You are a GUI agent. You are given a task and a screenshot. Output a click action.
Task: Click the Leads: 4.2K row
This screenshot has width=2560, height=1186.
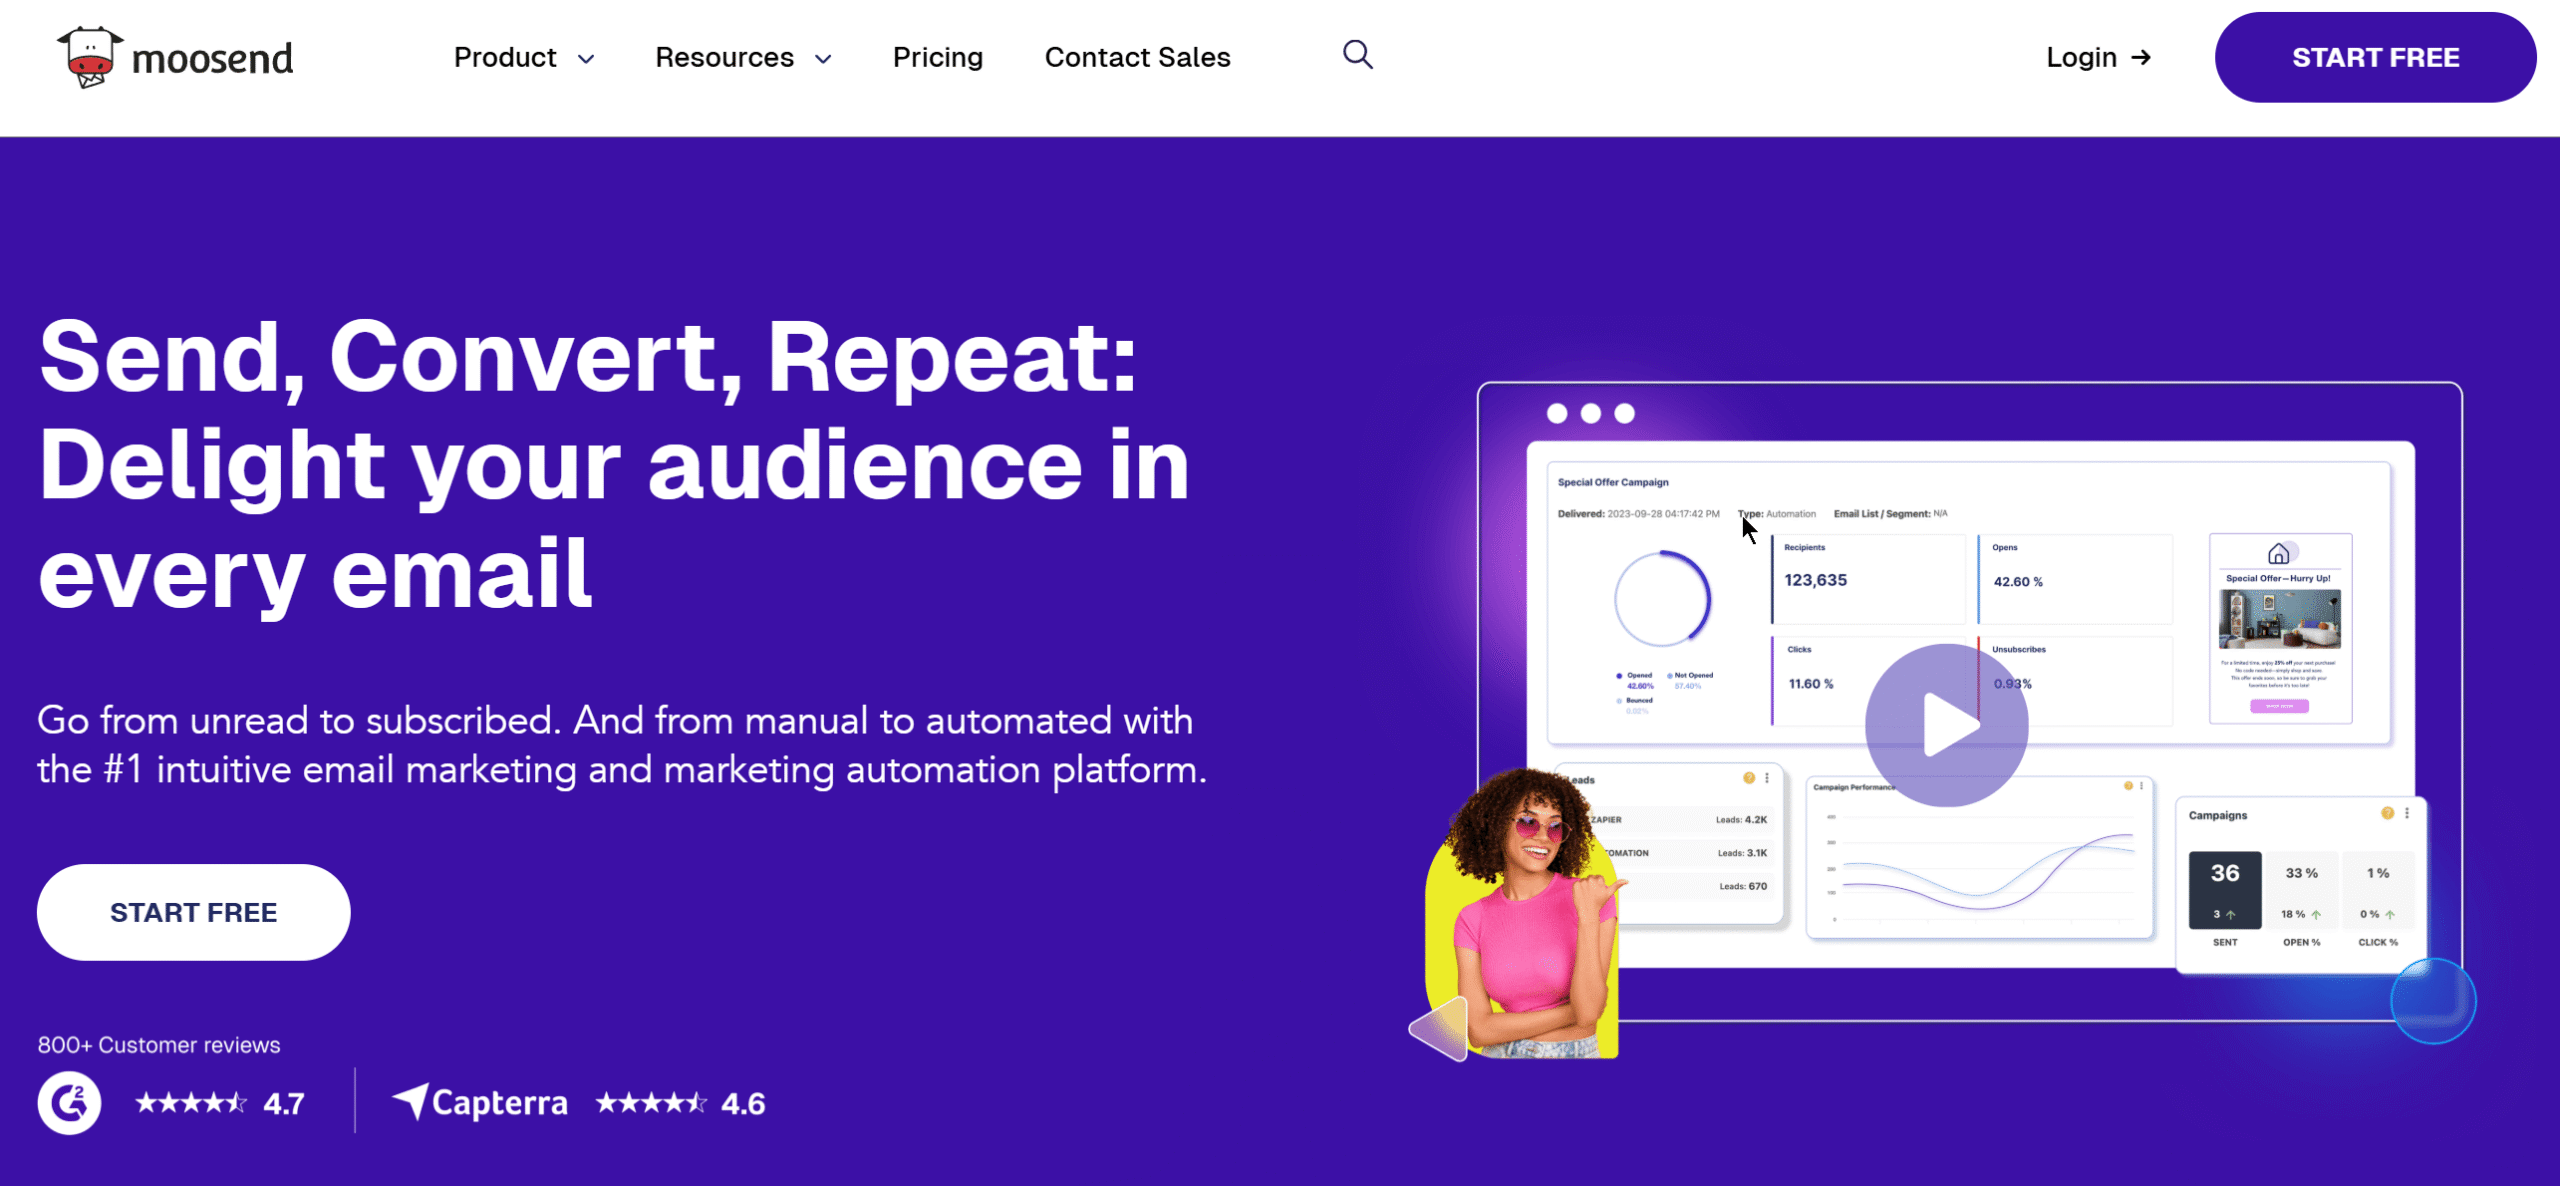pyautogui.click(x=1680, y=819)
